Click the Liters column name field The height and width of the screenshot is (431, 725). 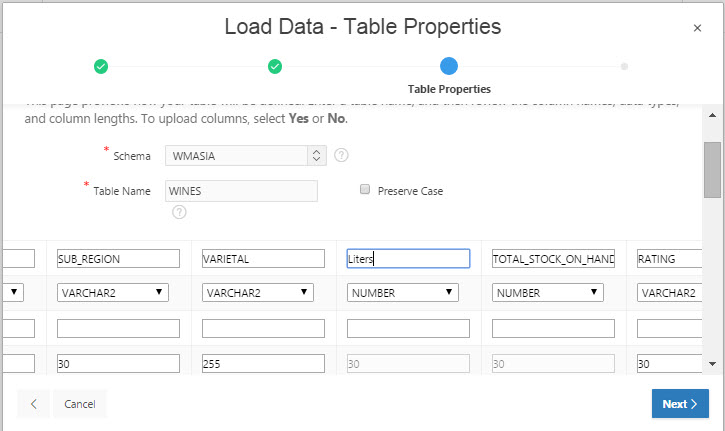pos(407,259)
